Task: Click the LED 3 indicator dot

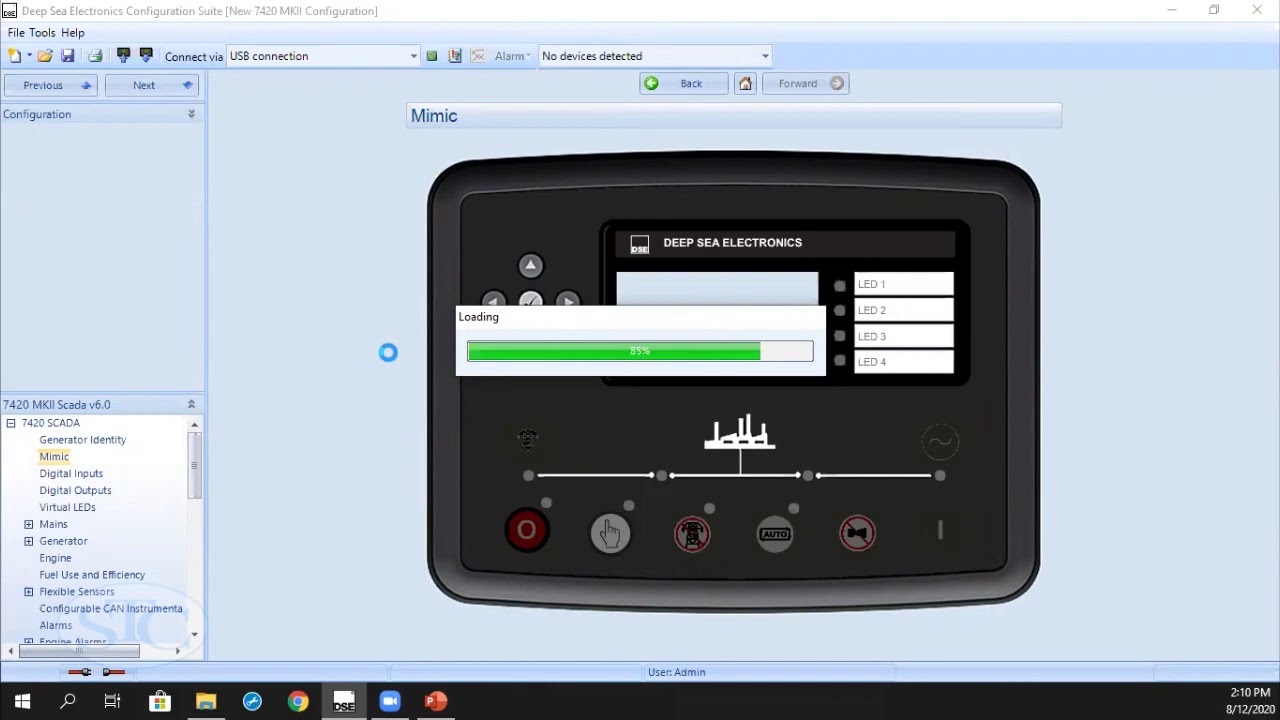Action: click(x=840, y=336)
